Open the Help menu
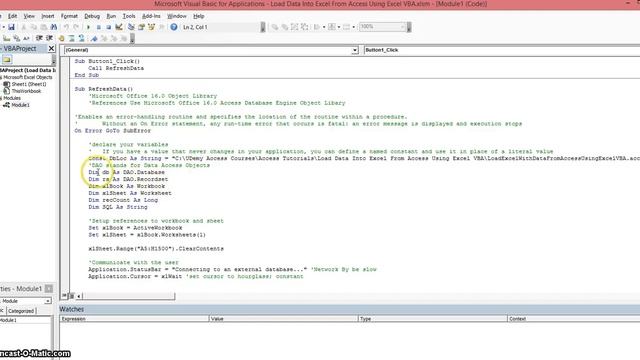Viewport: 640px width, 360px height. pos(199,16)
